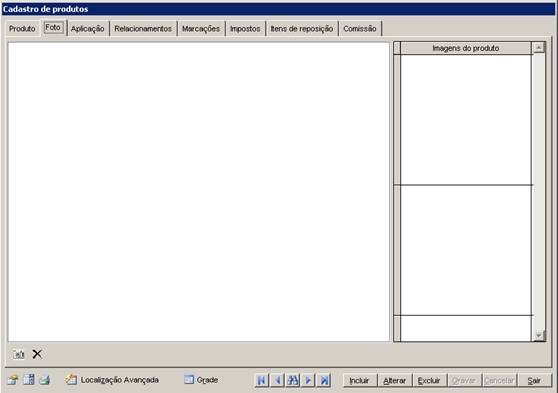Click the large photo preview area

tap(199, 192)
